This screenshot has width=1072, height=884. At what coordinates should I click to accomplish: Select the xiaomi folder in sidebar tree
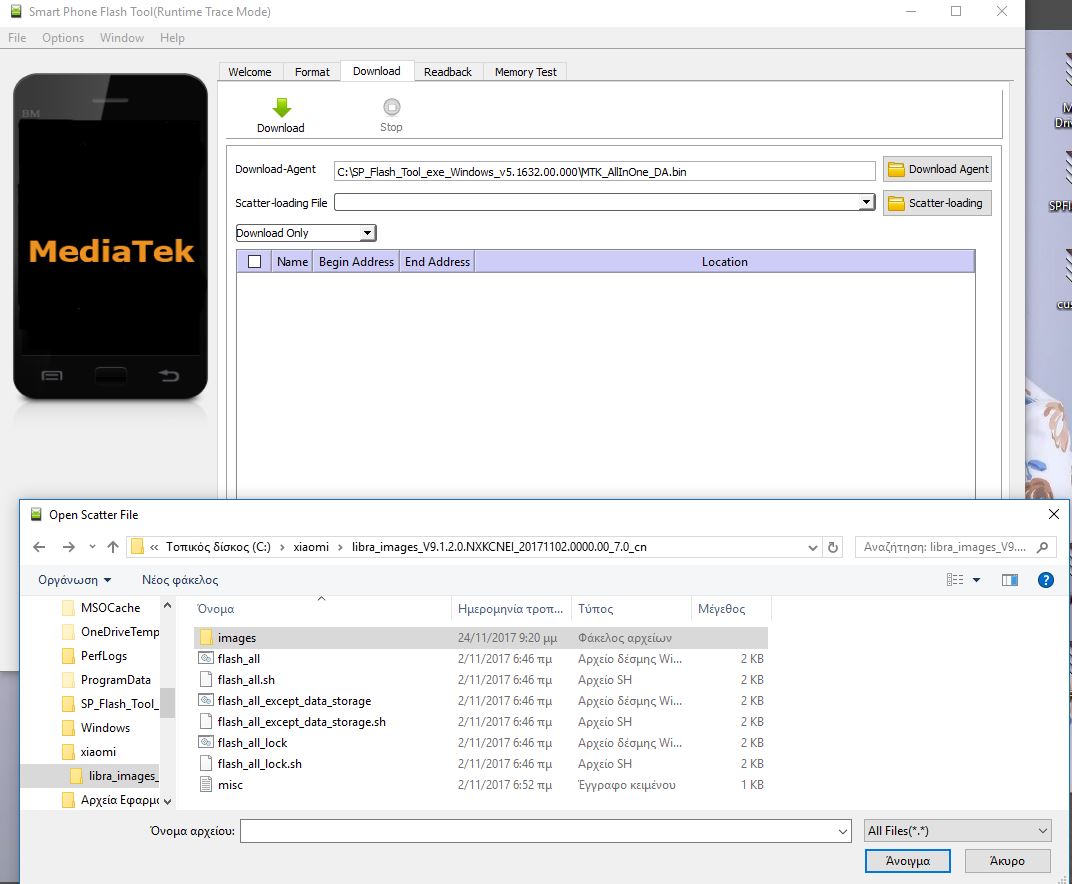(x=98, y=752)
